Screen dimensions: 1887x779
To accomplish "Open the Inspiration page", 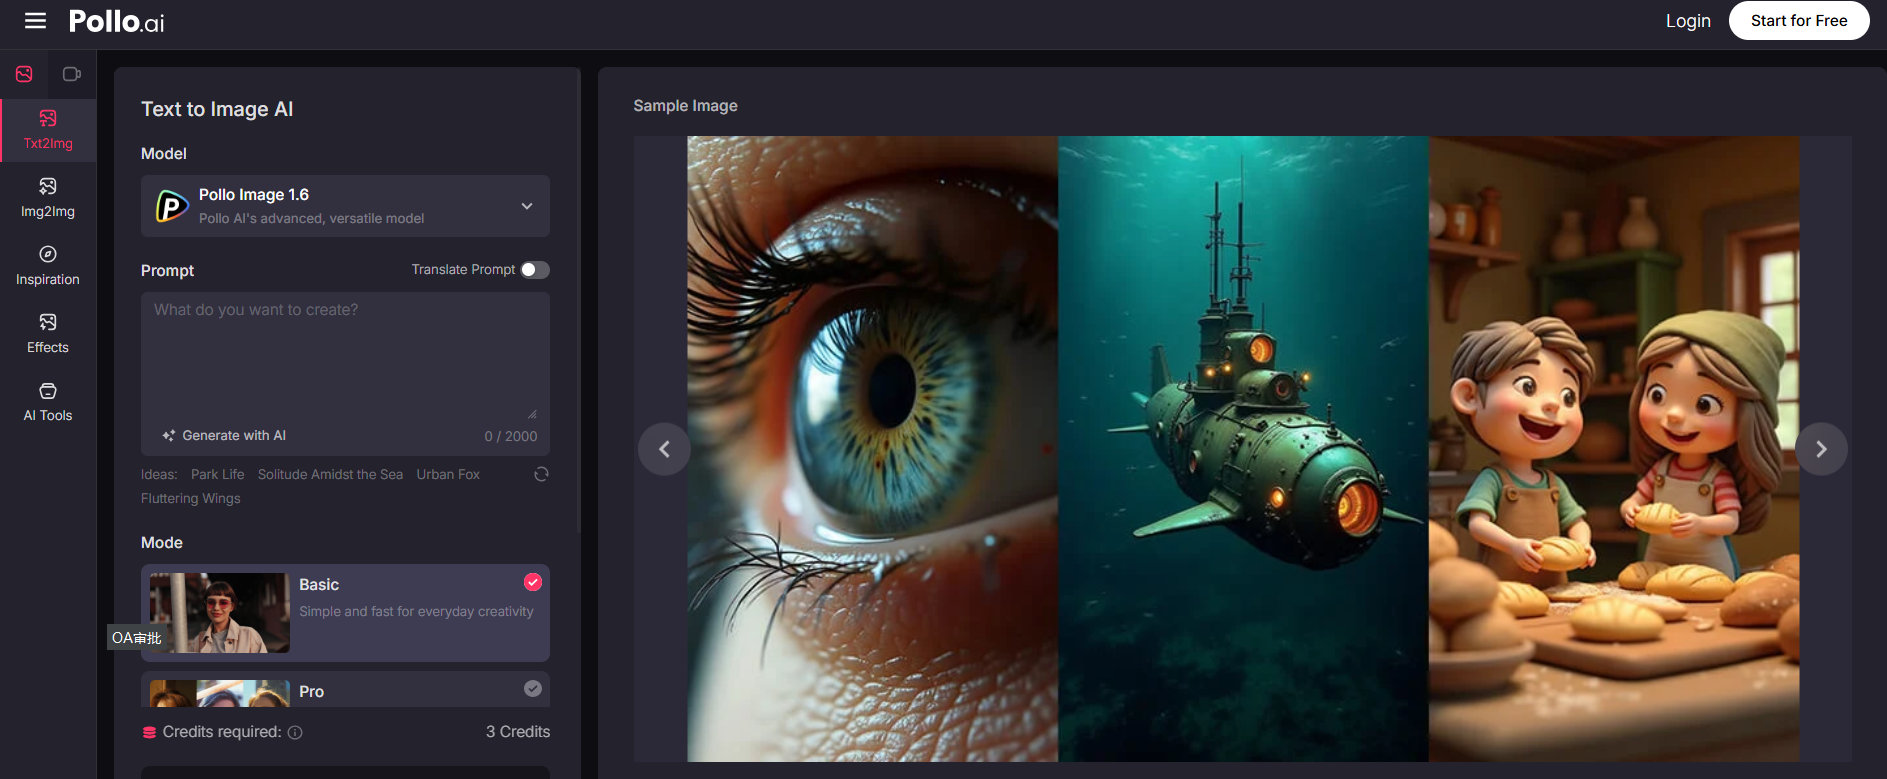I will (x=48, y=265).
